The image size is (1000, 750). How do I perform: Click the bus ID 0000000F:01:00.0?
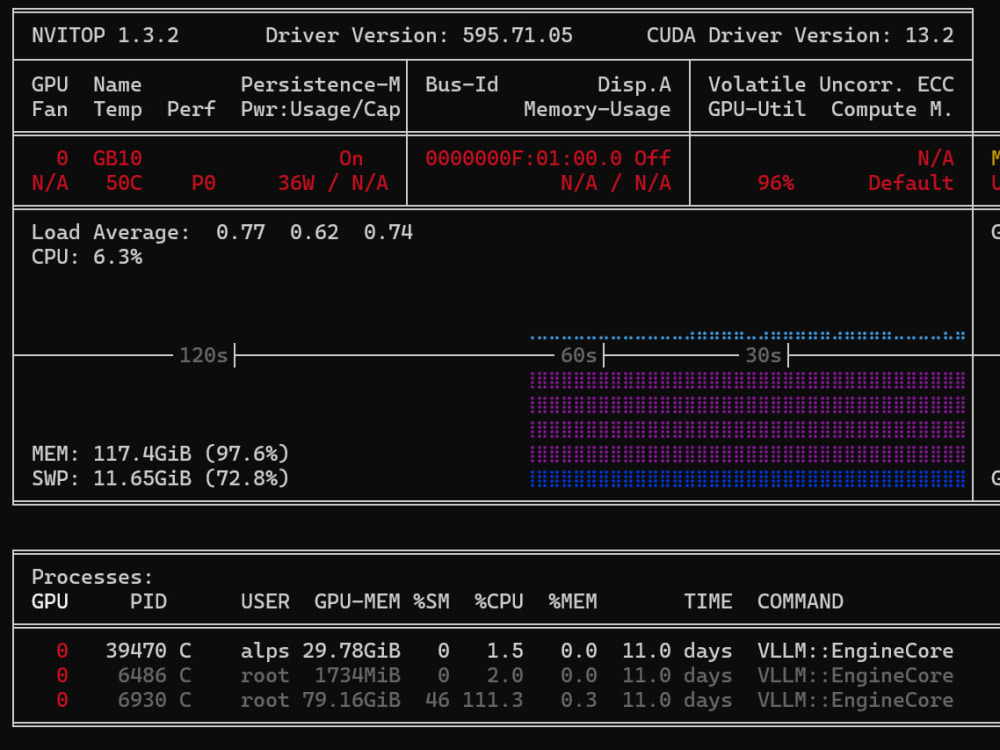524,158
